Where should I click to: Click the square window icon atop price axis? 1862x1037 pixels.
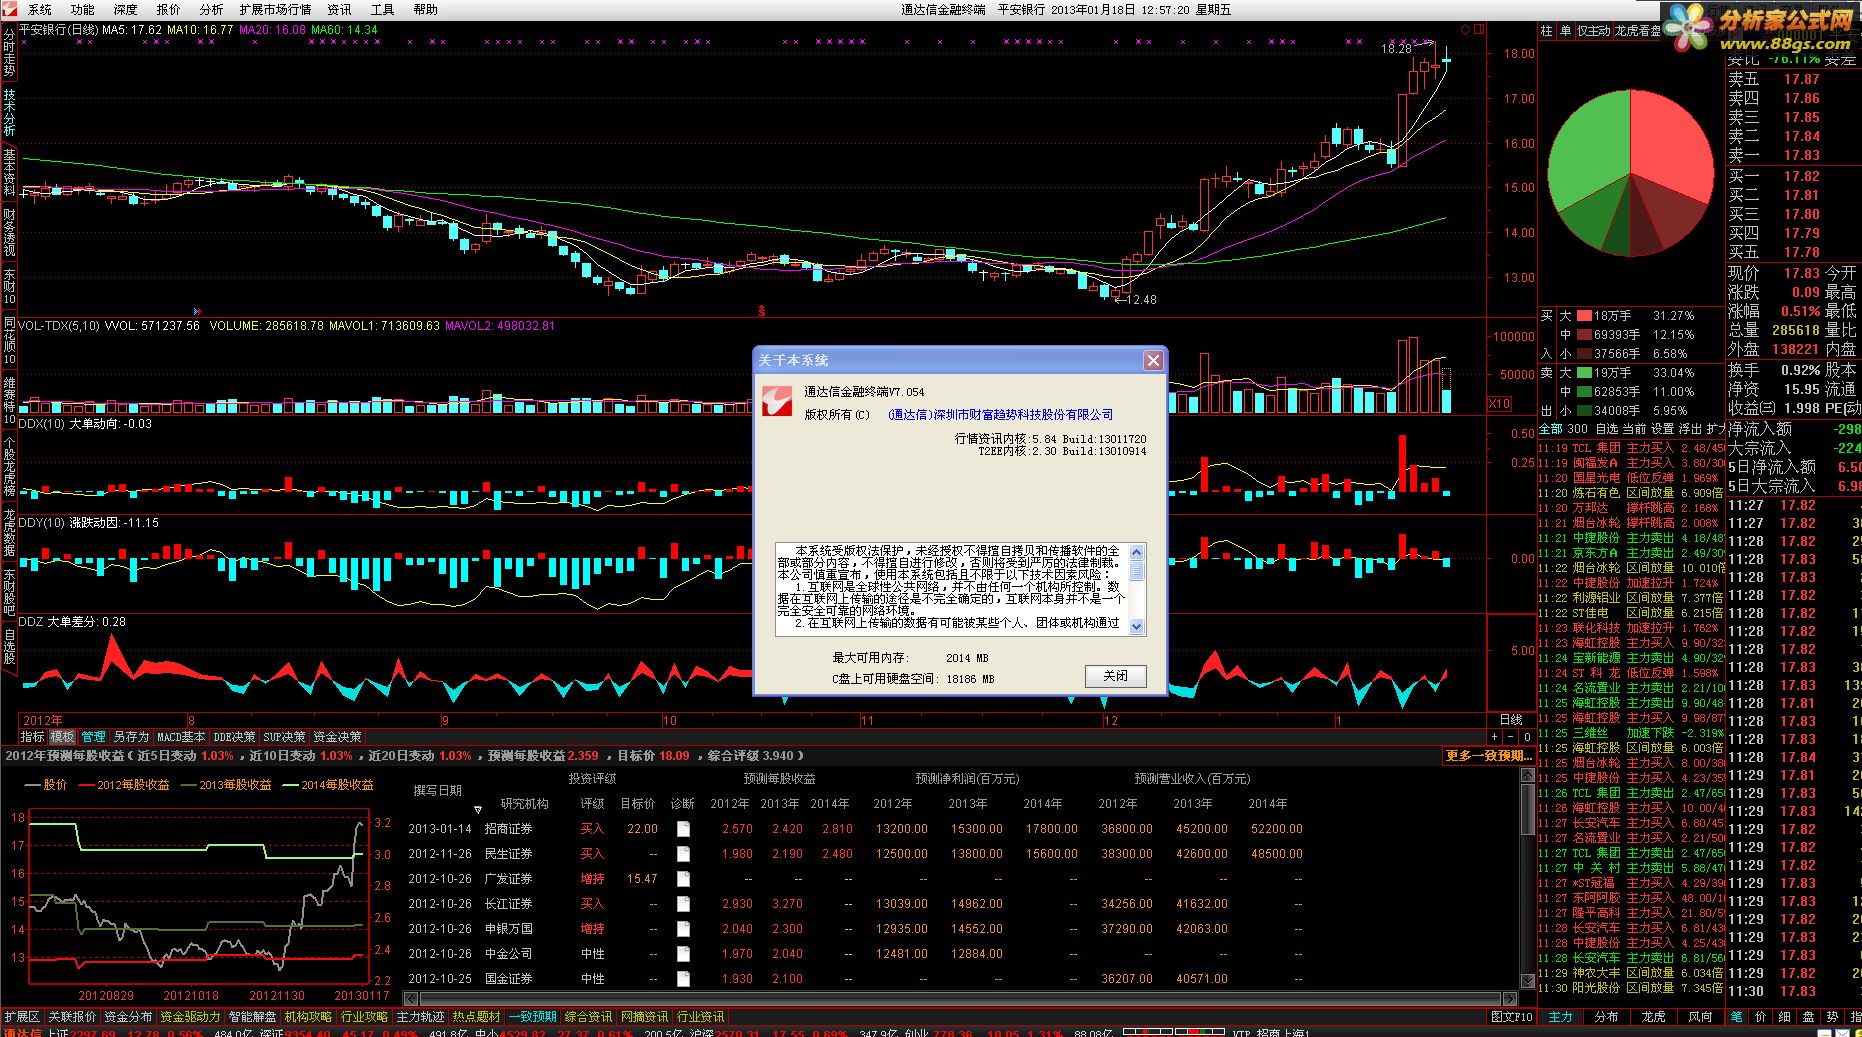tap(1479, 30)
